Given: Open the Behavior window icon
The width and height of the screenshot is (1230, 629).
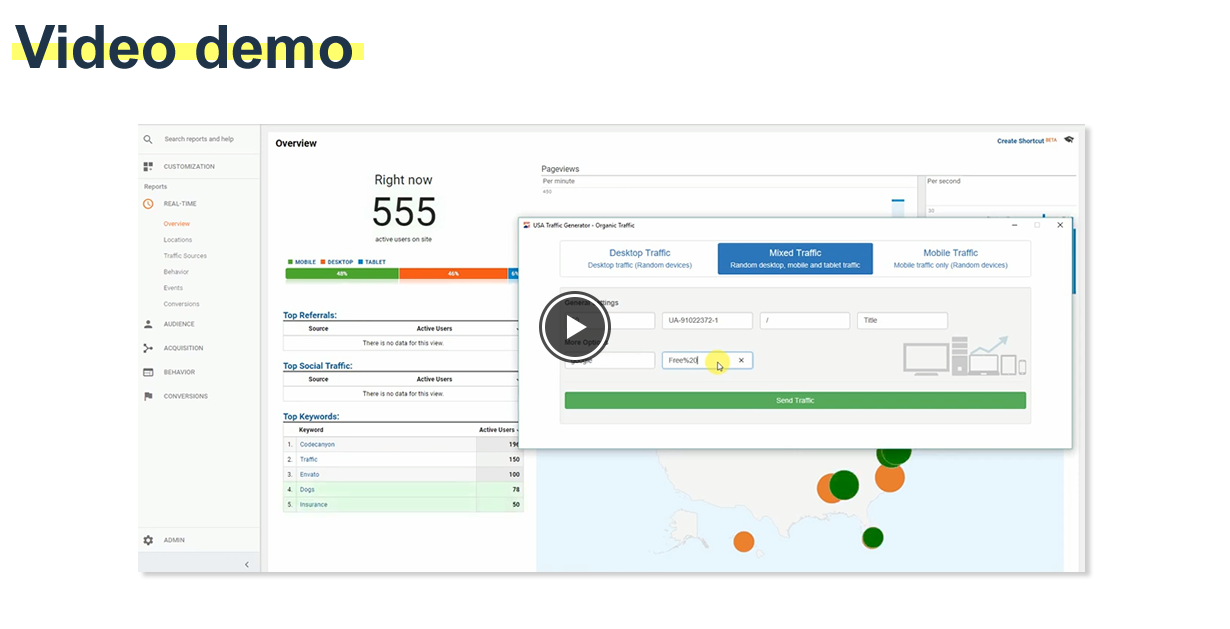Looking at the screenshot, I should [x=148, y=372].
